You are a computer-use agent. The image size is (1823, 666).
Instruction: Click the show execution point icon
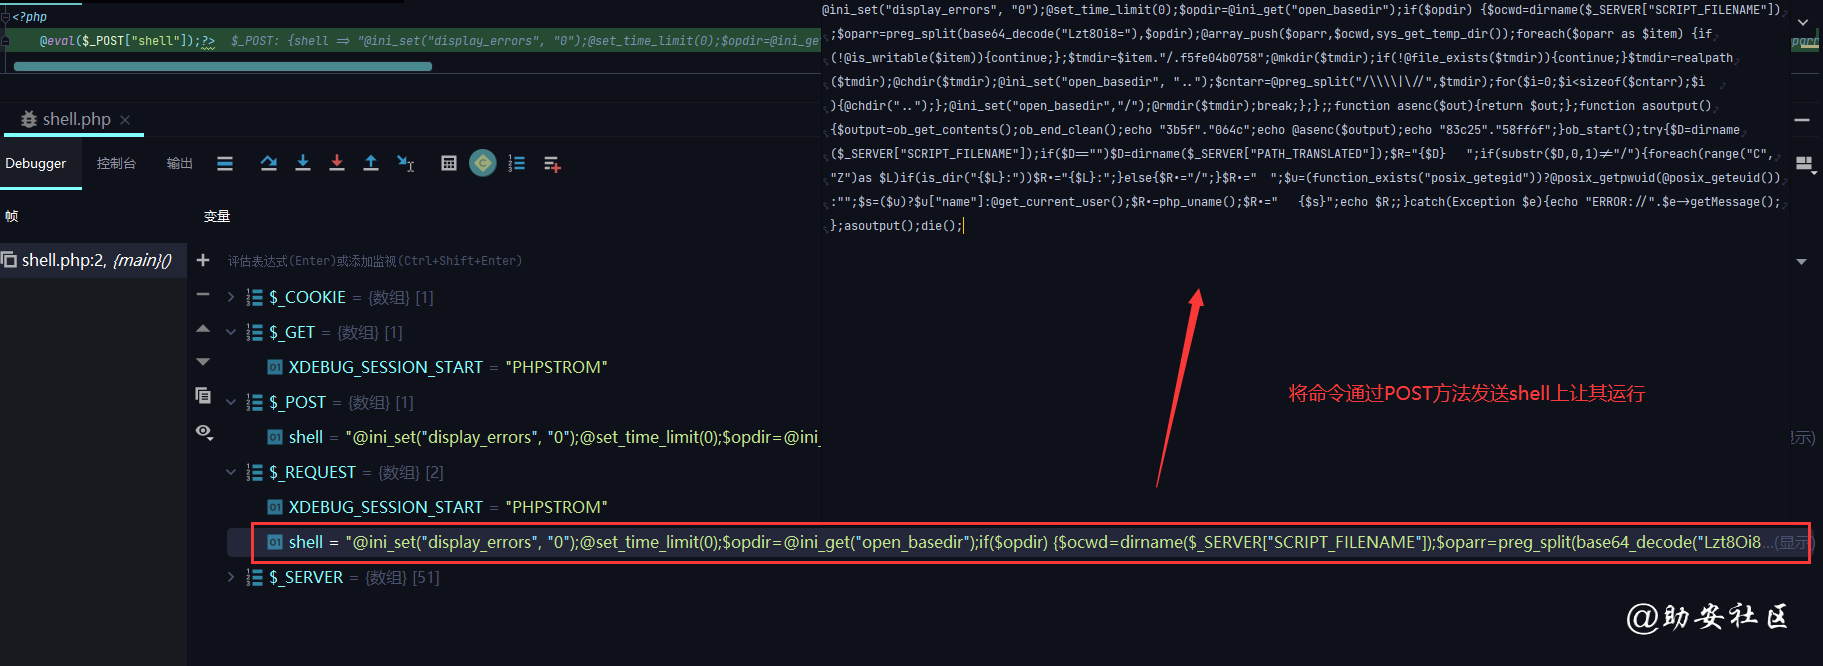coord(225,163)
